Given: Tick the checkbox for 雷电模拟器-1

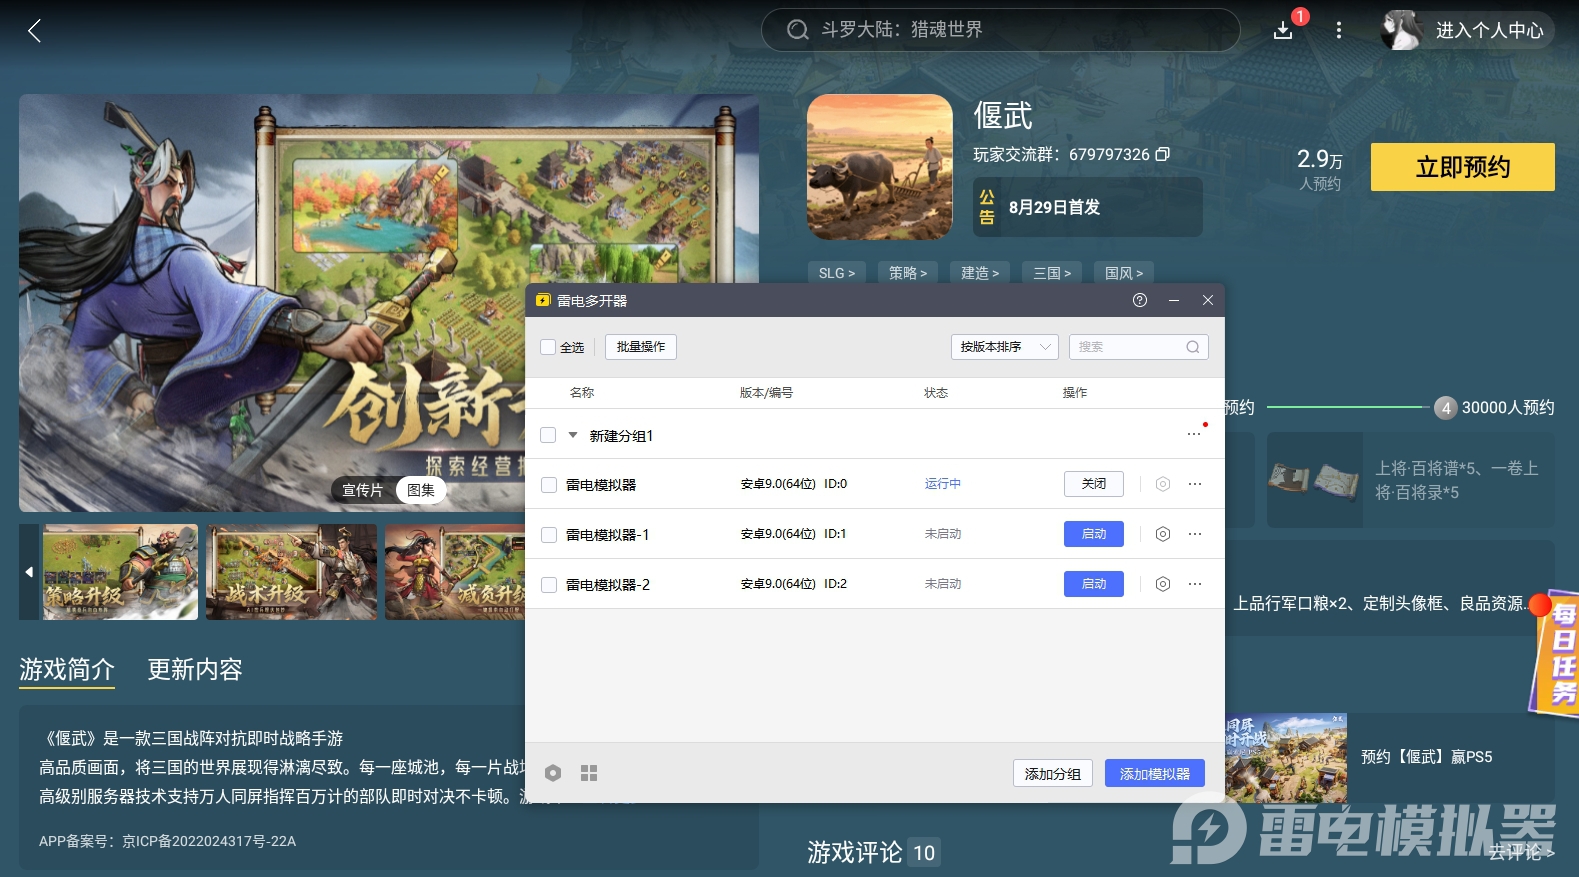Looking at the screenshot, I should 549,535.
